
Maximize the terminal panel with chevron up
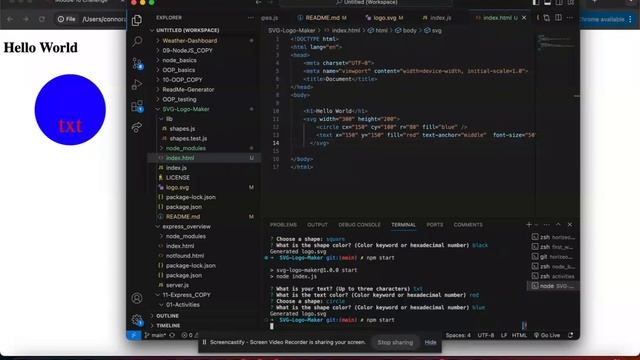tap(558, 224)
